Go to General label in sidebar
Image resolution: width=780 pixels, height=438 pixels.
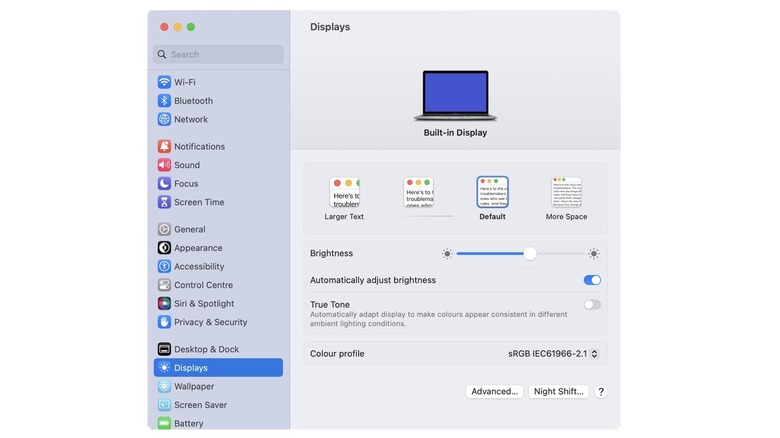tap(190, 229)
